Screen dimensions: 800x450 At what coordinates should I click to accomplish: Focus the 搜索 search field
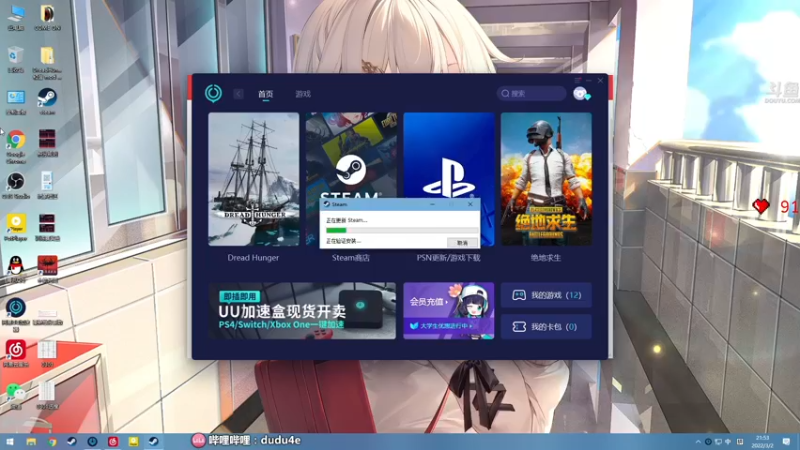(532, 93)
